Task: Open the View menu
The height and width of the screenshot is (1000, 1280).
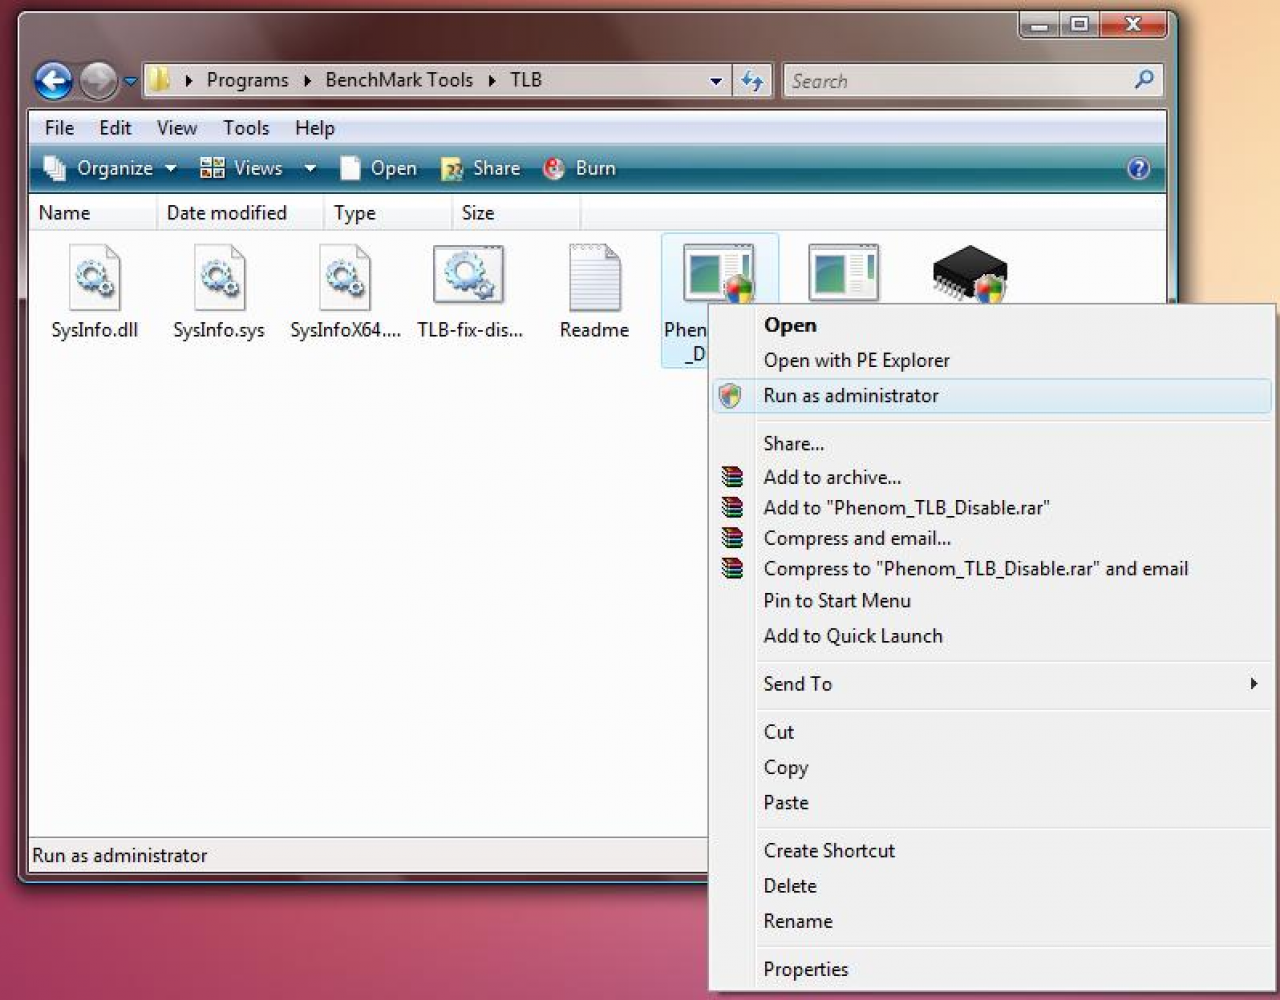Action: (x=177, y=128)
